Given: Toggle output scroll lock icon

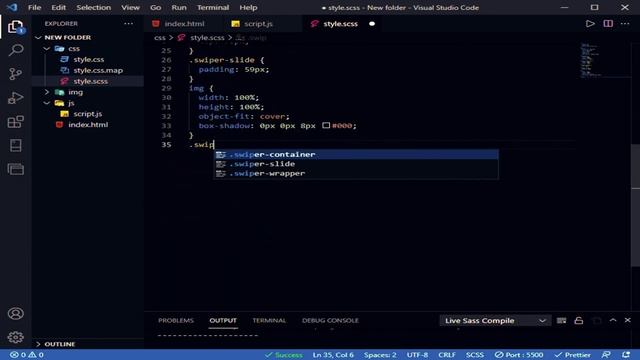Looking at the screenshot, I should [x=579, y=320].
